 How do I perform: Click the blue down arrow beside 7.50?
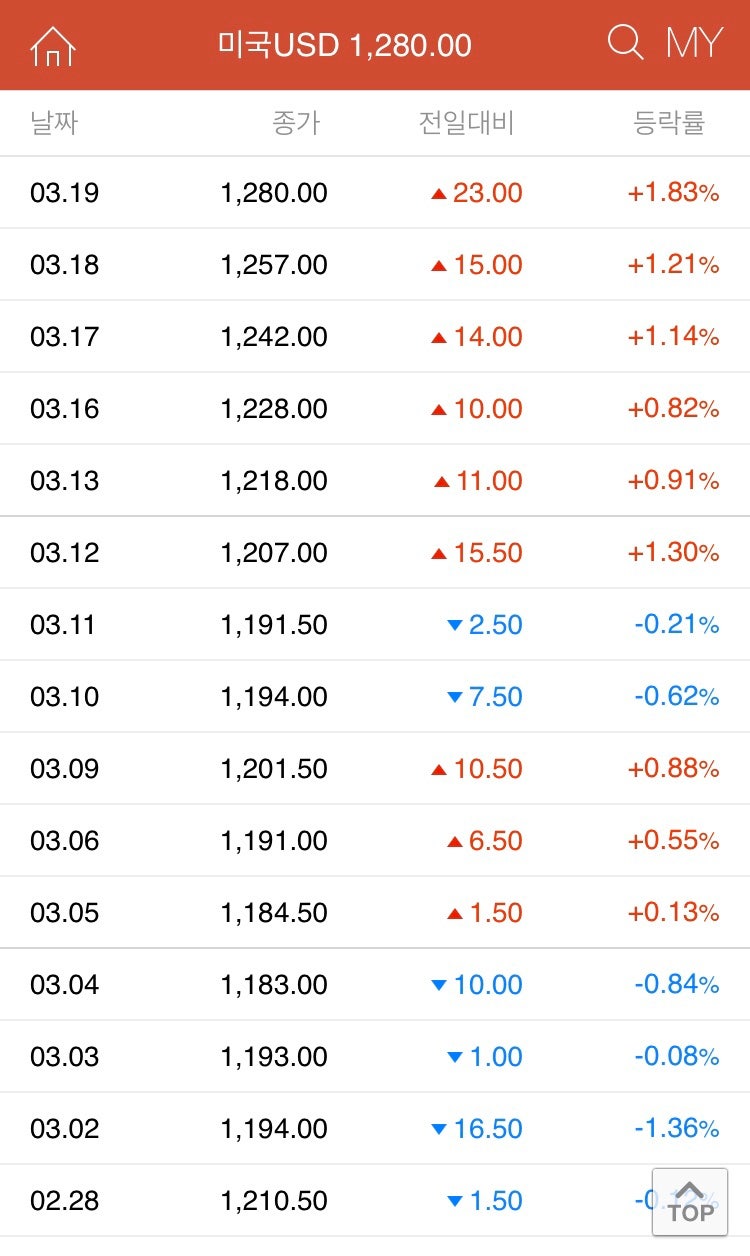pos(455,698)
